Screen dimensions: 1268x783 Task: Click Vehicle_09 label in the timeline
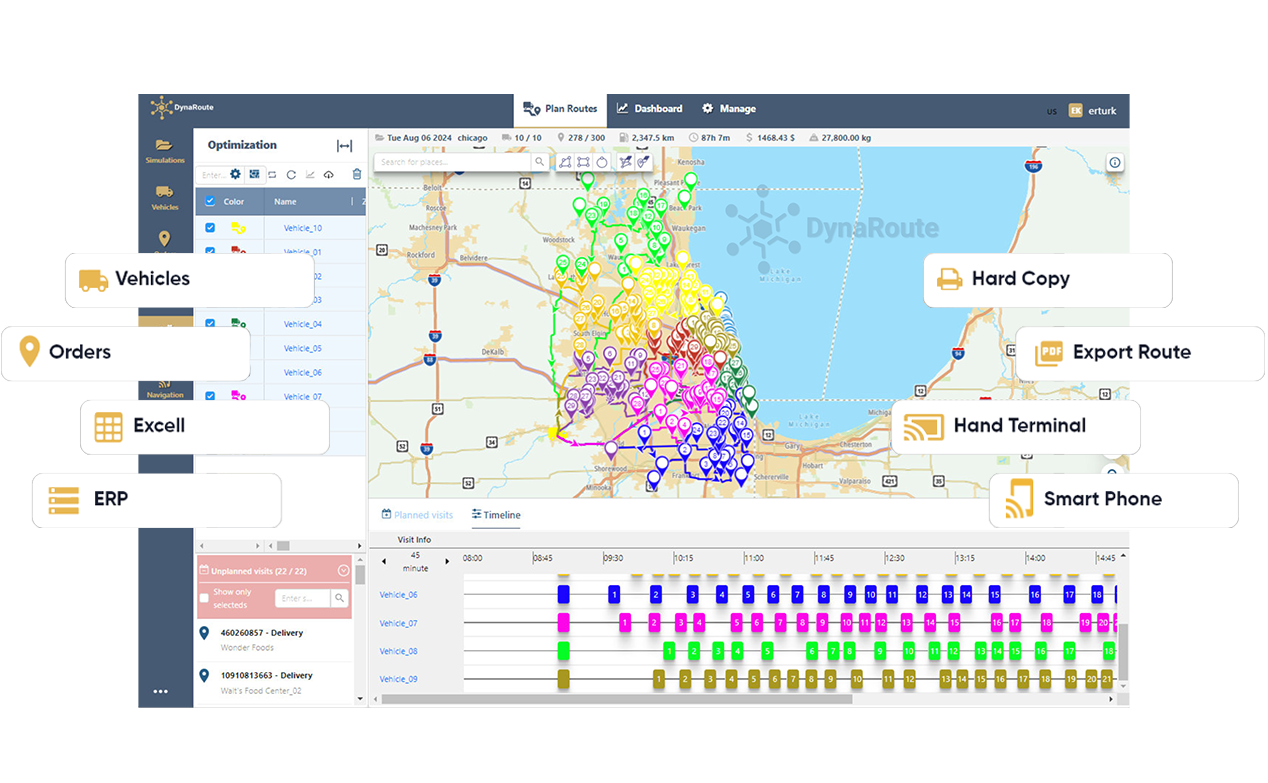pos(398,679)
